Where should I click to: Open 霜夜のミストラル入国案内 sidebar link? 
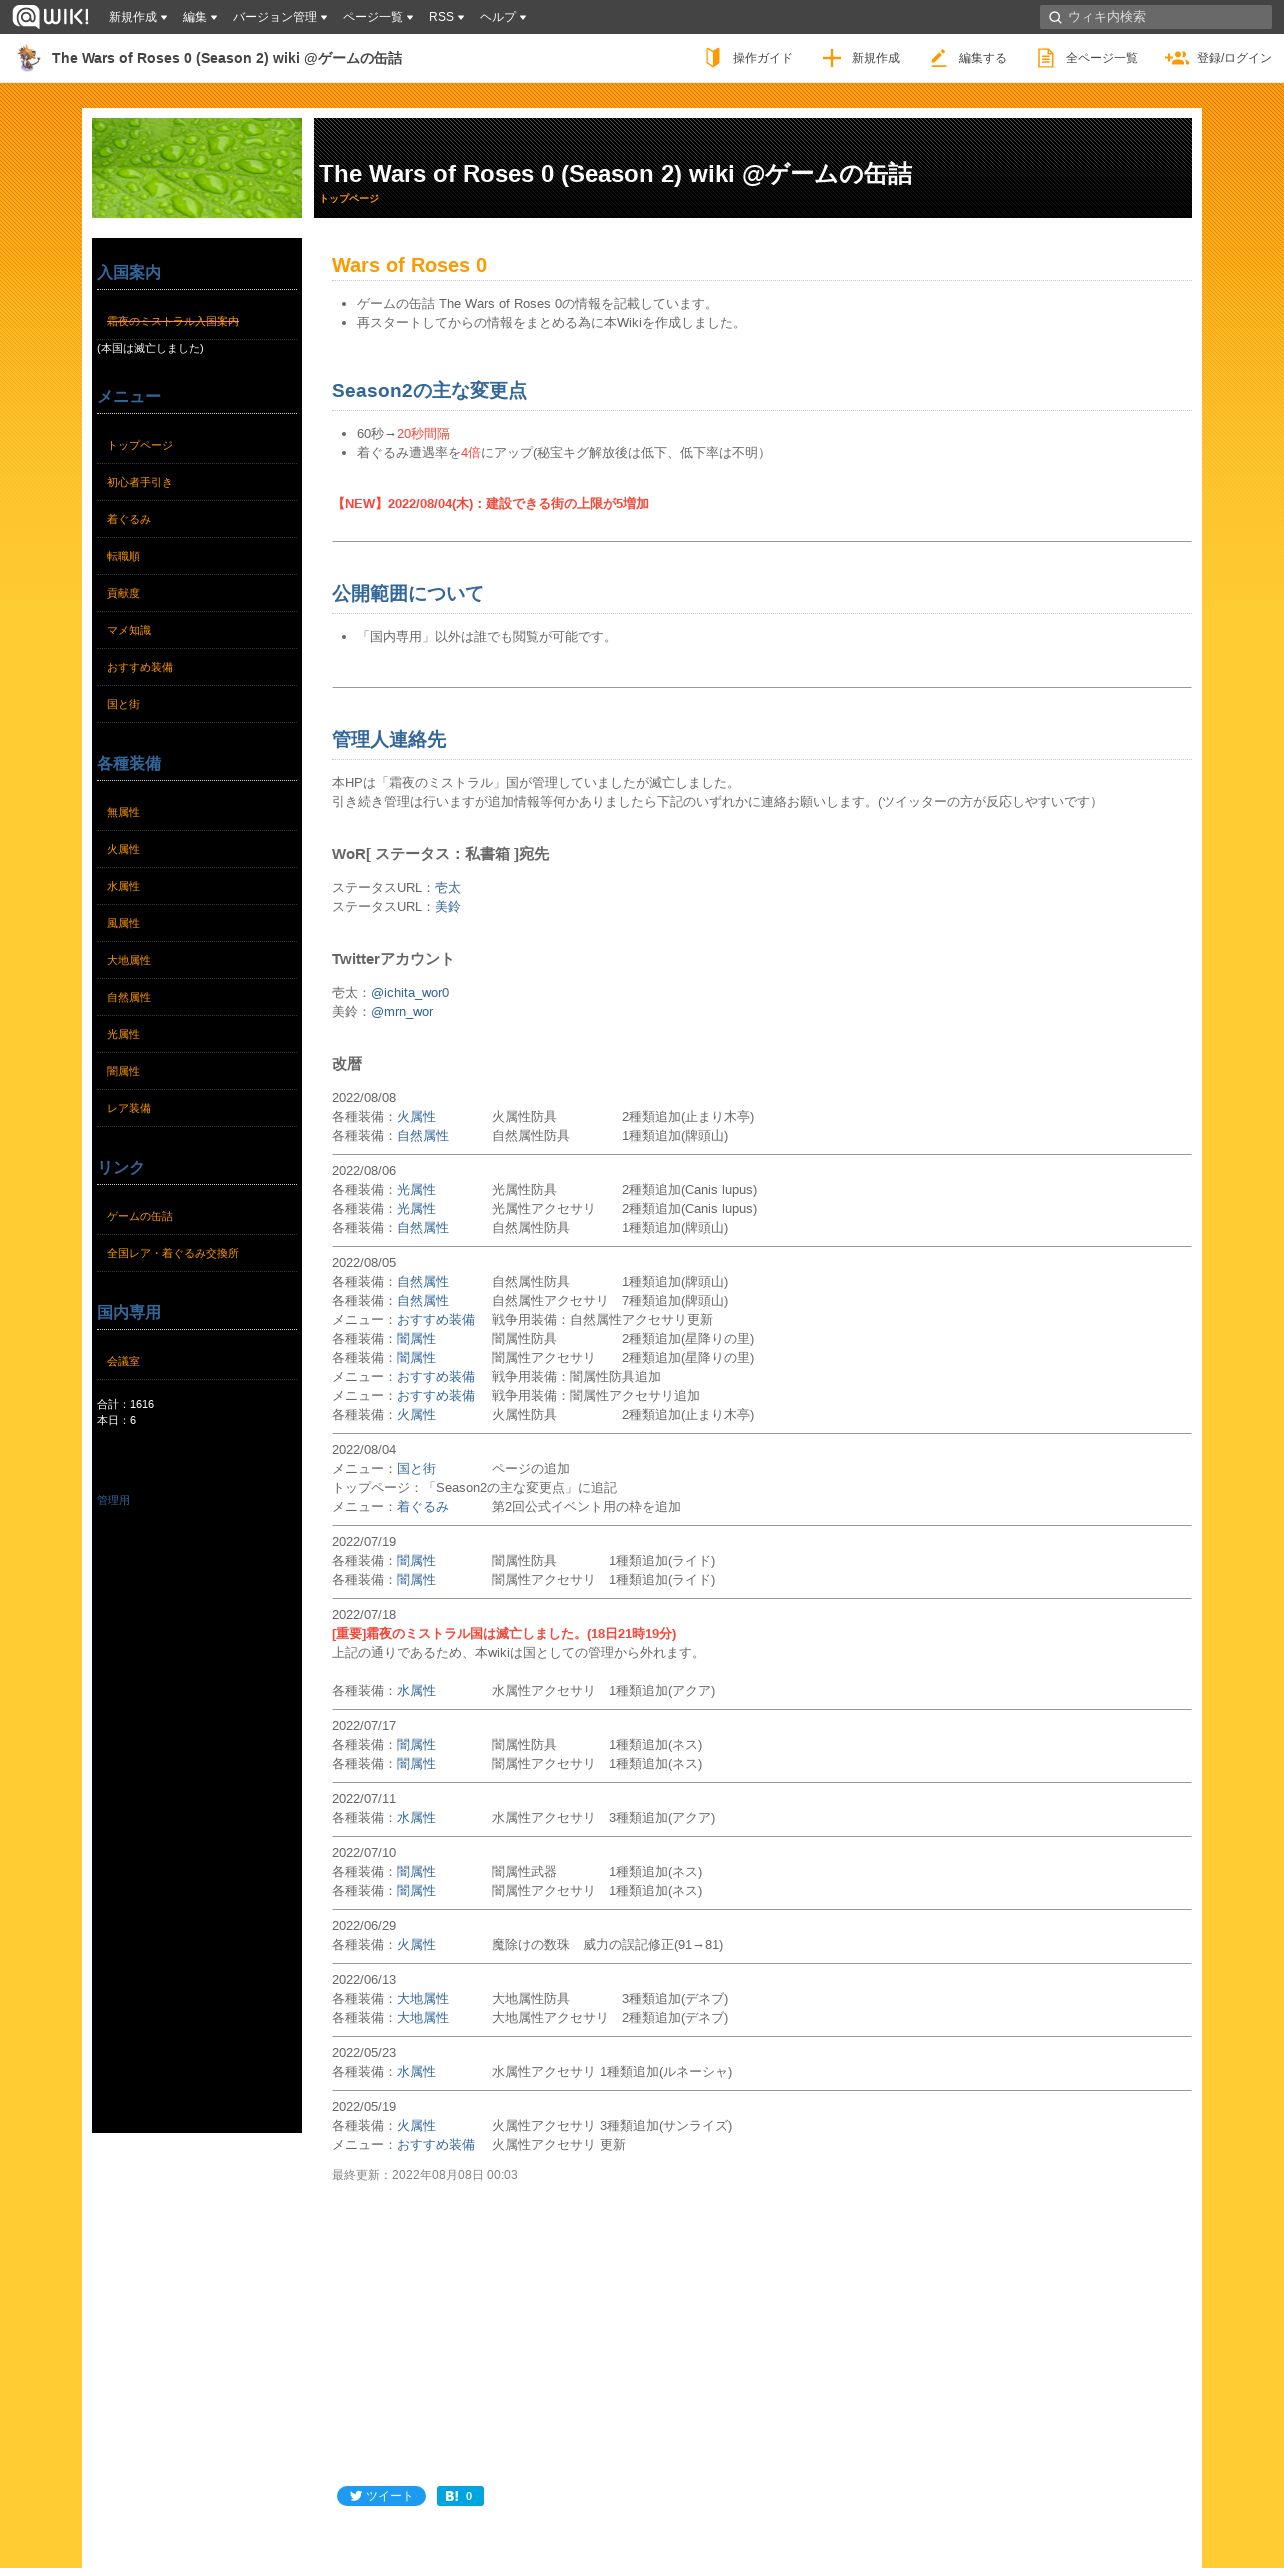(173, 321)
